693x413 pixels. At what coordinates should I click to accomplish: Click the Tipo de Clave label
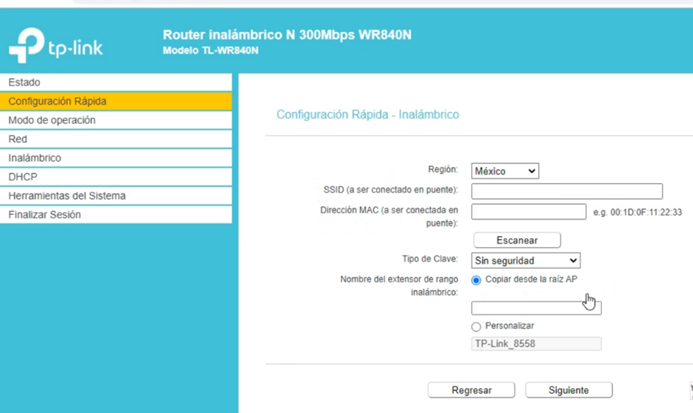tap(430, 259)
